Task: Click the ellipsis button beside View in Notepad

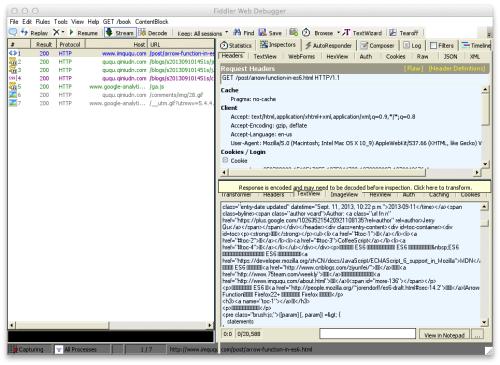Action: (x=477, y=335)
